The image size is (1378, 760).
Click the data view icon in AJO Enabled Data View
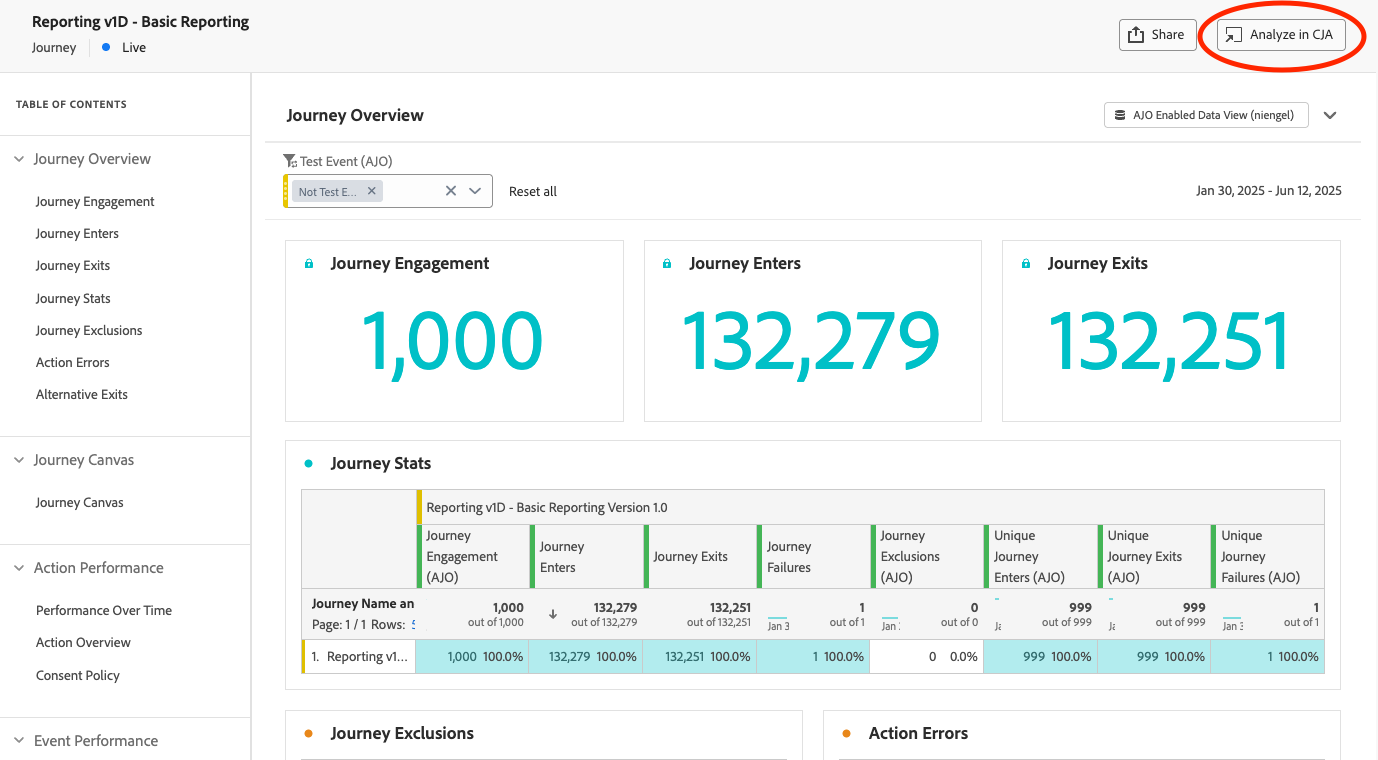coord(1118,114)
